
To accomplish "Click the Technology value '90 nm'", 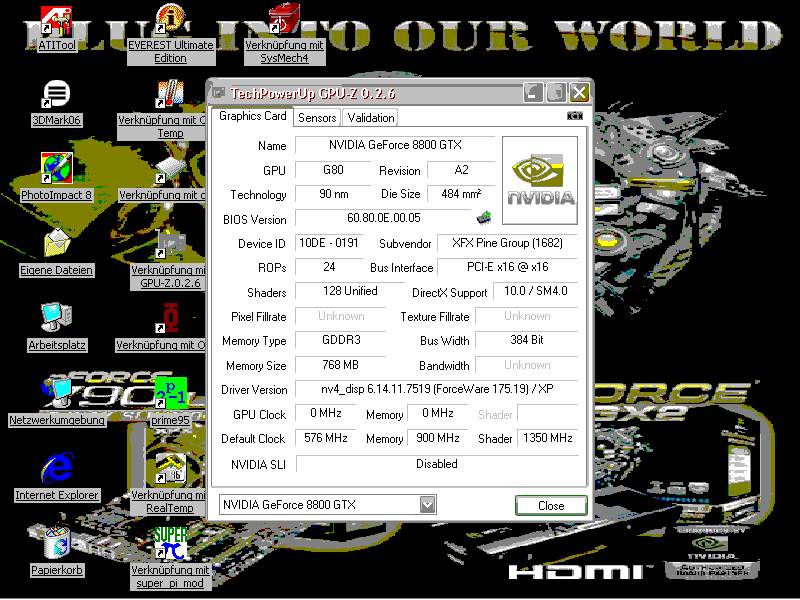I will (333, 194).
